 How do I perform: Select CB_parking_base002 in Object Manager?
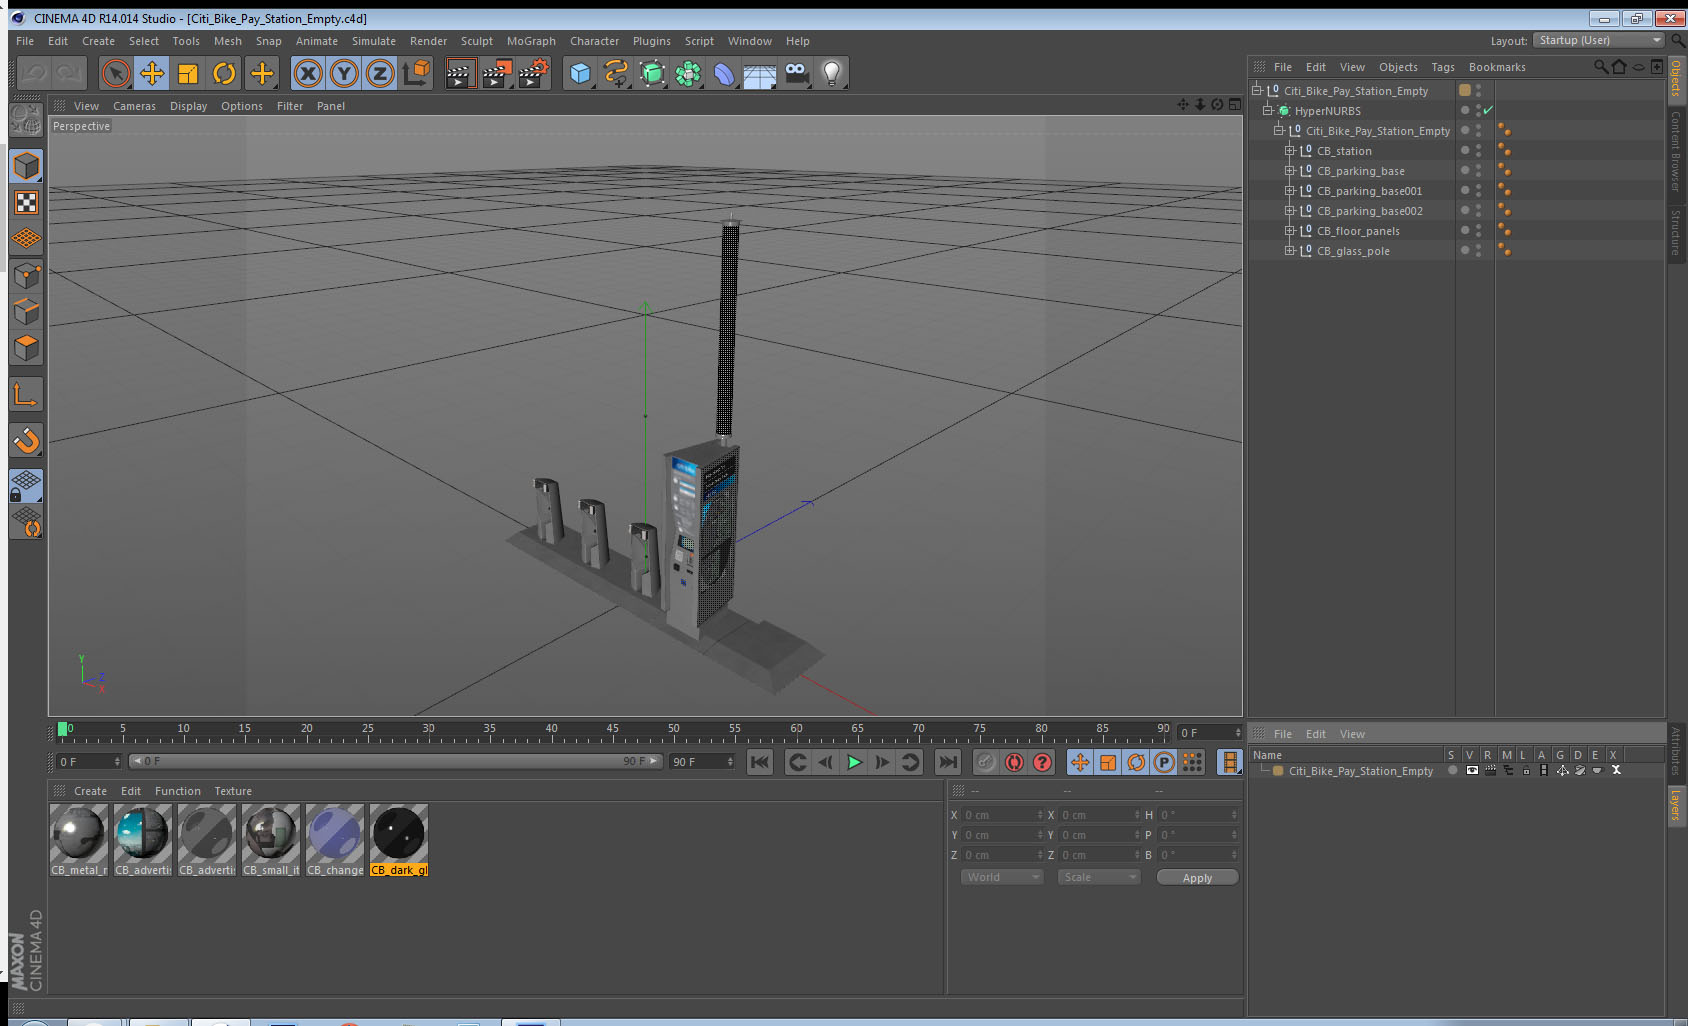[1369, 211]
